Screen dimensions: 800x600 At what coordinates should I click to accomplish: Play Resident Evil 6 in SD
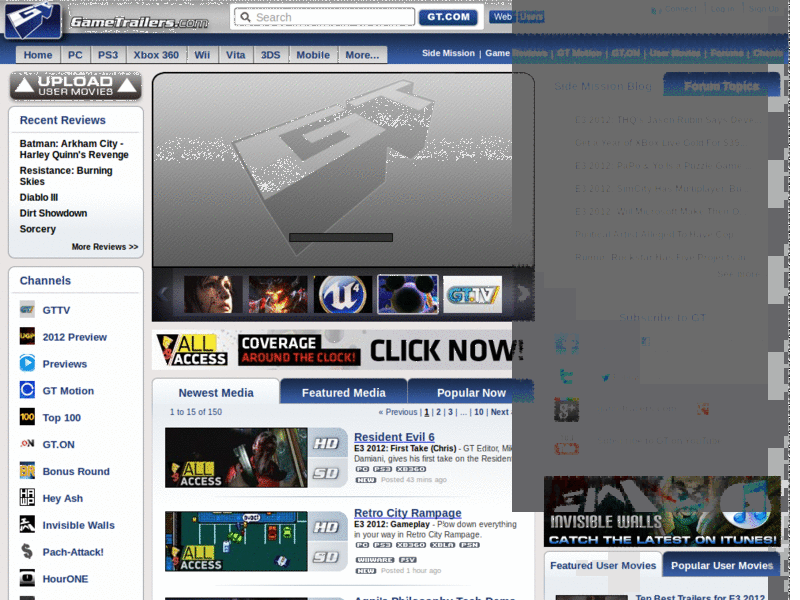coord(327,473)
